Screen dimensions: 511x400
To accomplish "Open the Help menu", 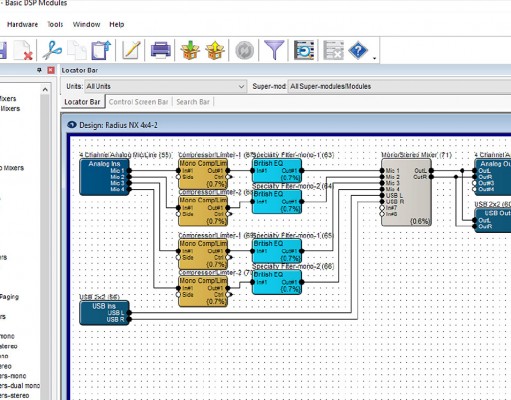I will 117,24.
